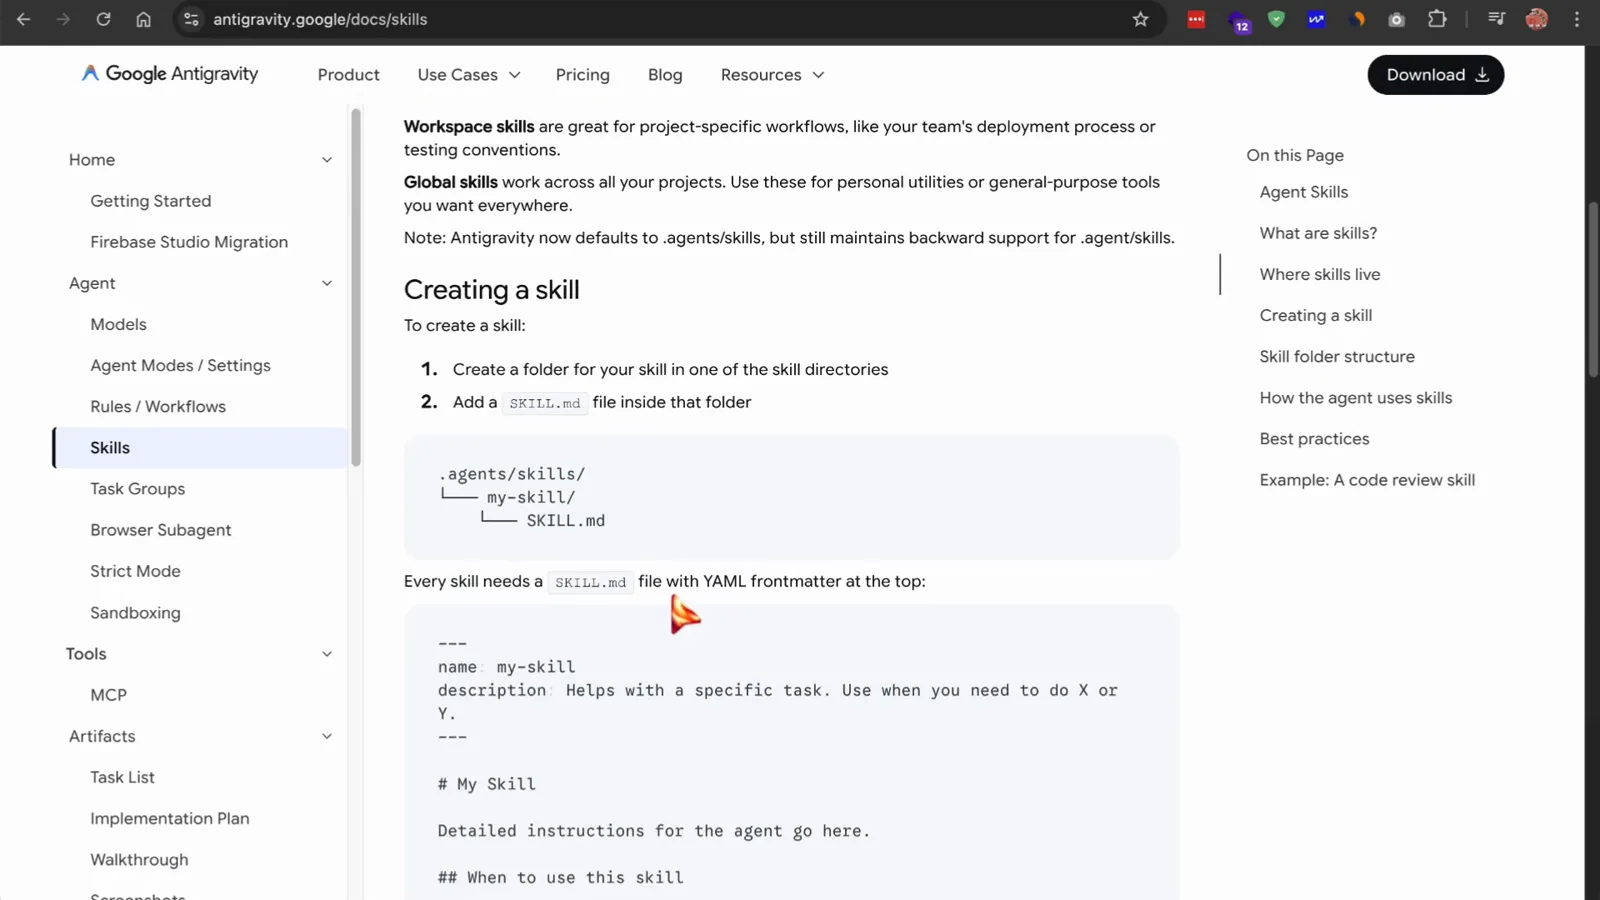Open the camera screenshot extension

click(1397, 19)
